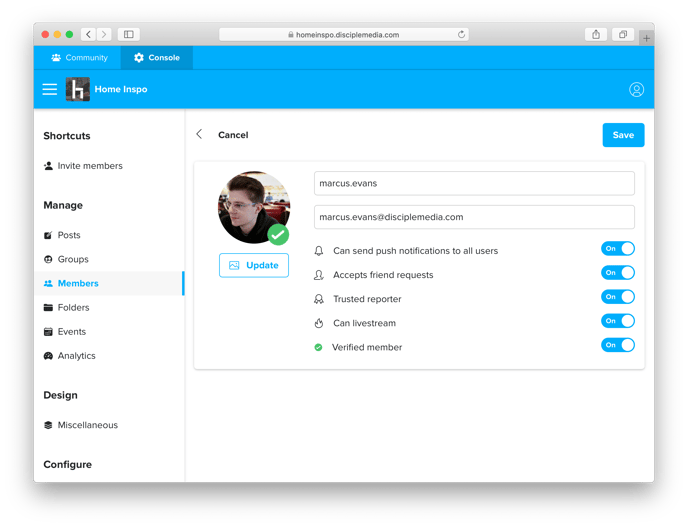Go to Posts in Manage
The height and width of the screenshot is (527, 688).
tap(62, 235)
